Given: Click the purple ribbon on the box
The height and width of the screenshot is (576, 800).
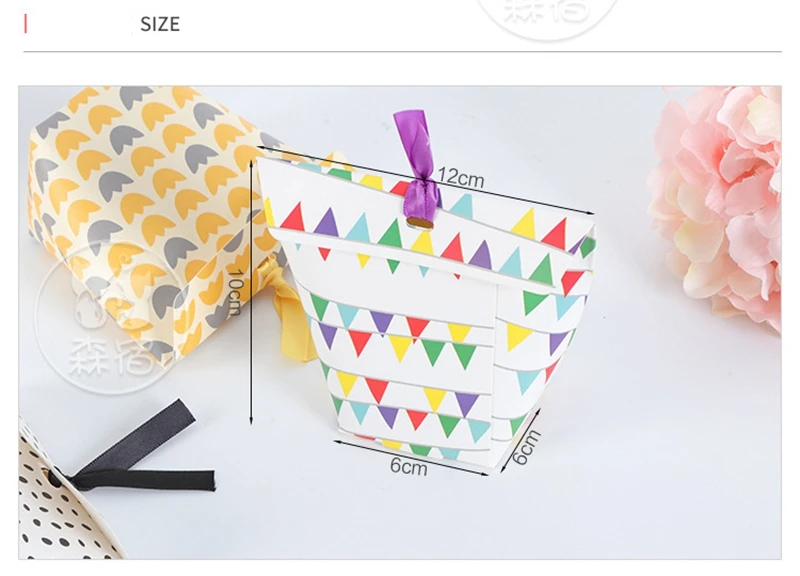Looking at the screenshot, I should click(418, 164).
